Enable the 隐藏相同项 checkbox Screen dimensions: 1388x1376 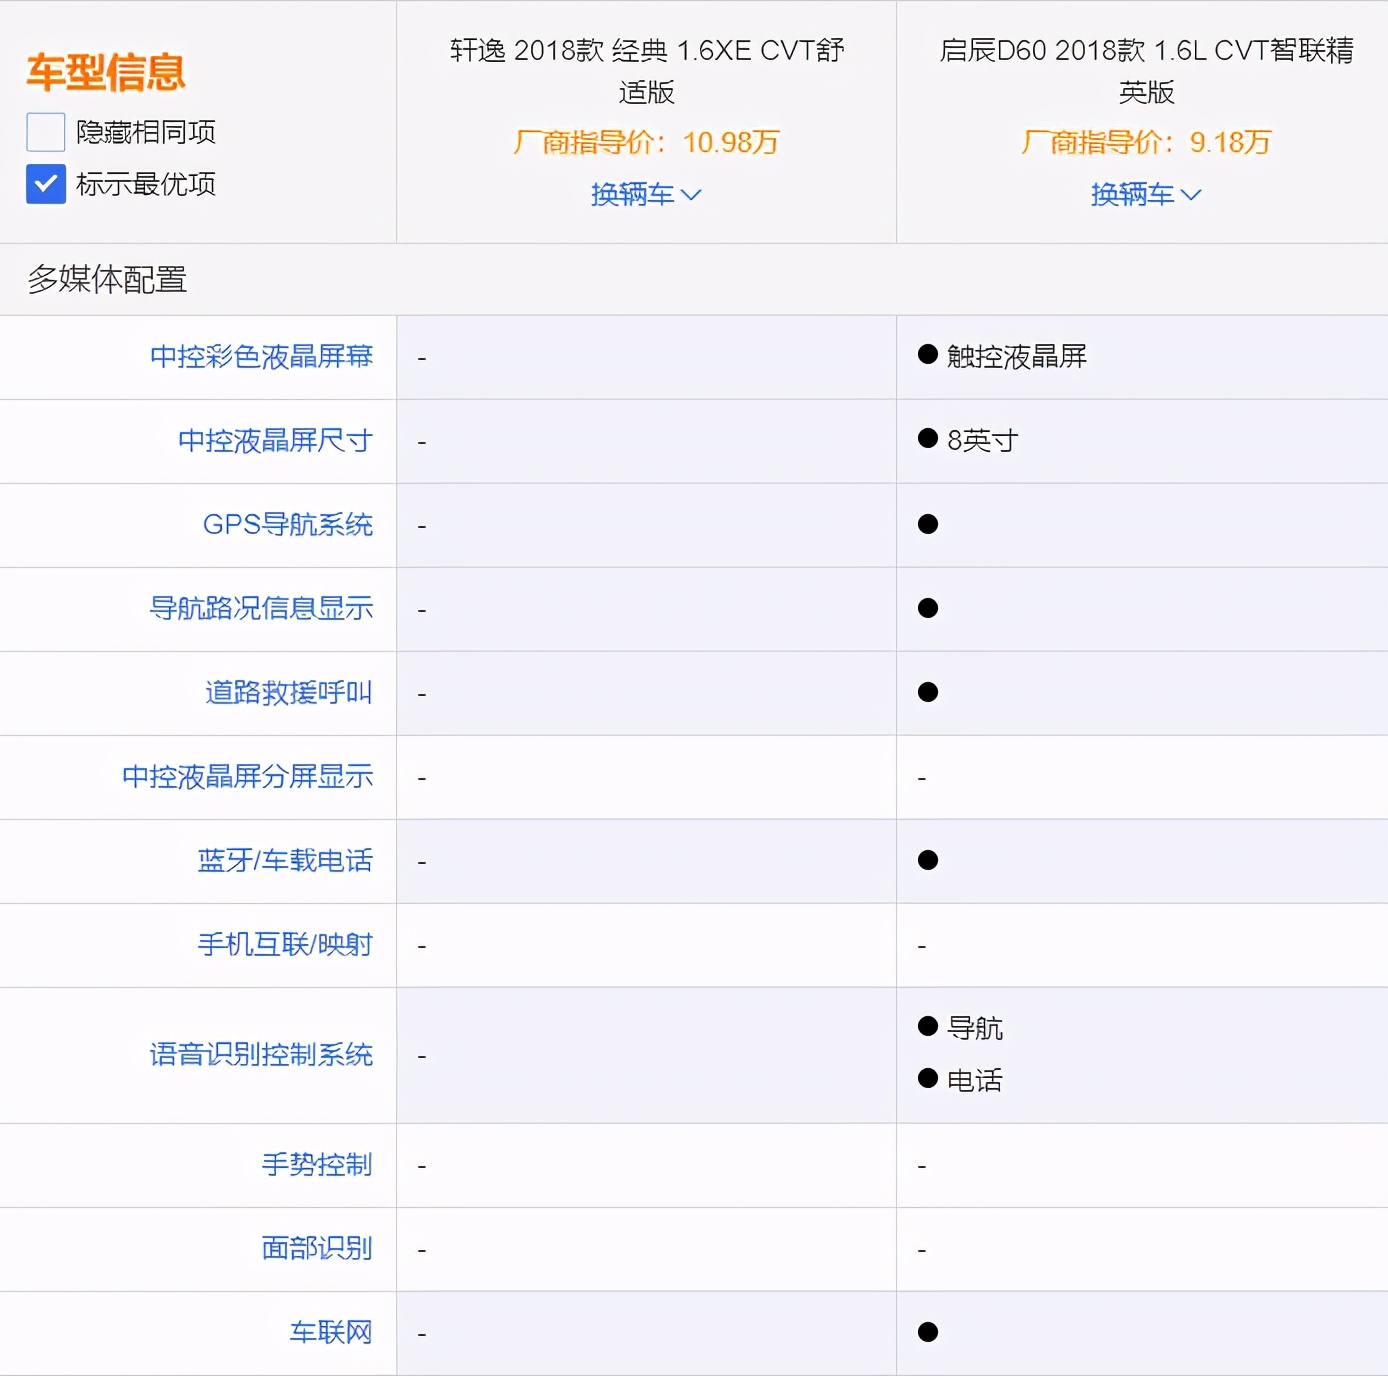pos(46,132)
